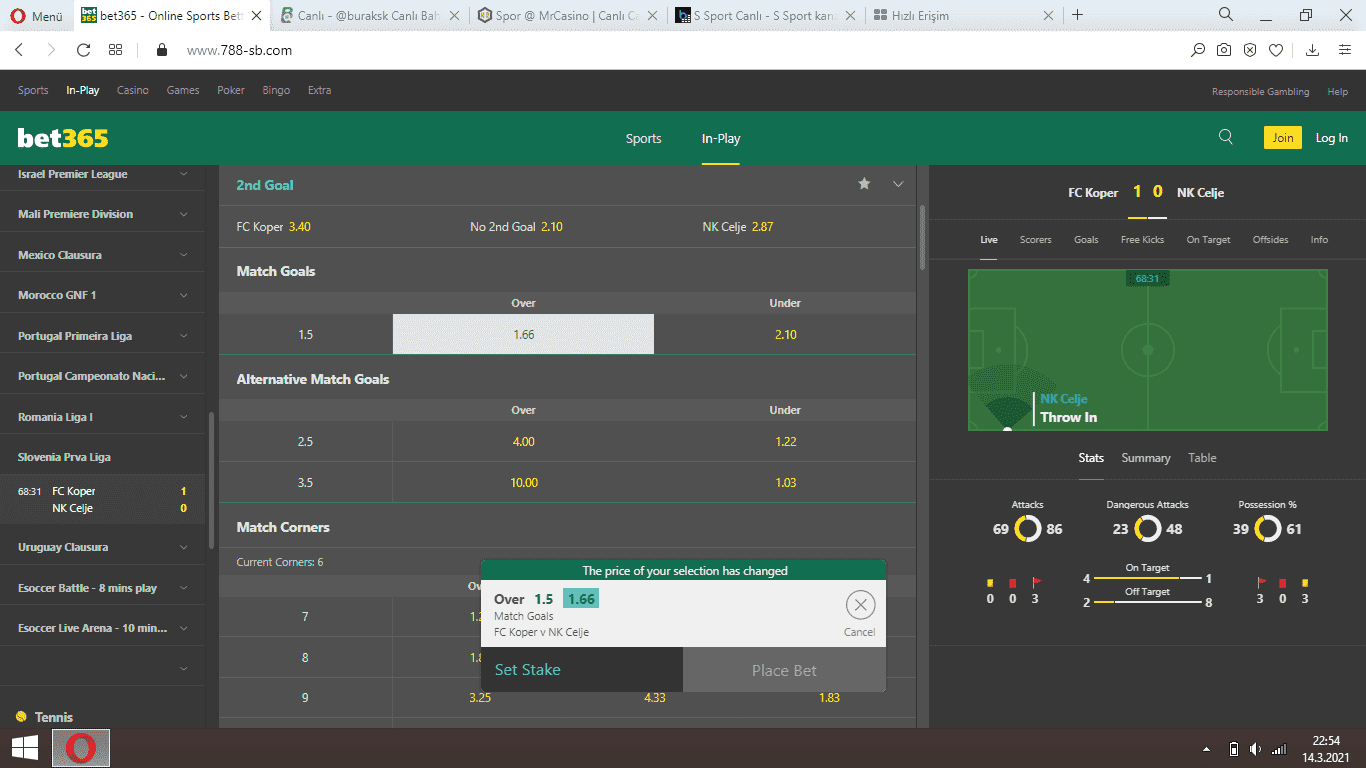Switch to Sports in main header
Viewport: 1366px width, 768px height.
coord(644,139)
